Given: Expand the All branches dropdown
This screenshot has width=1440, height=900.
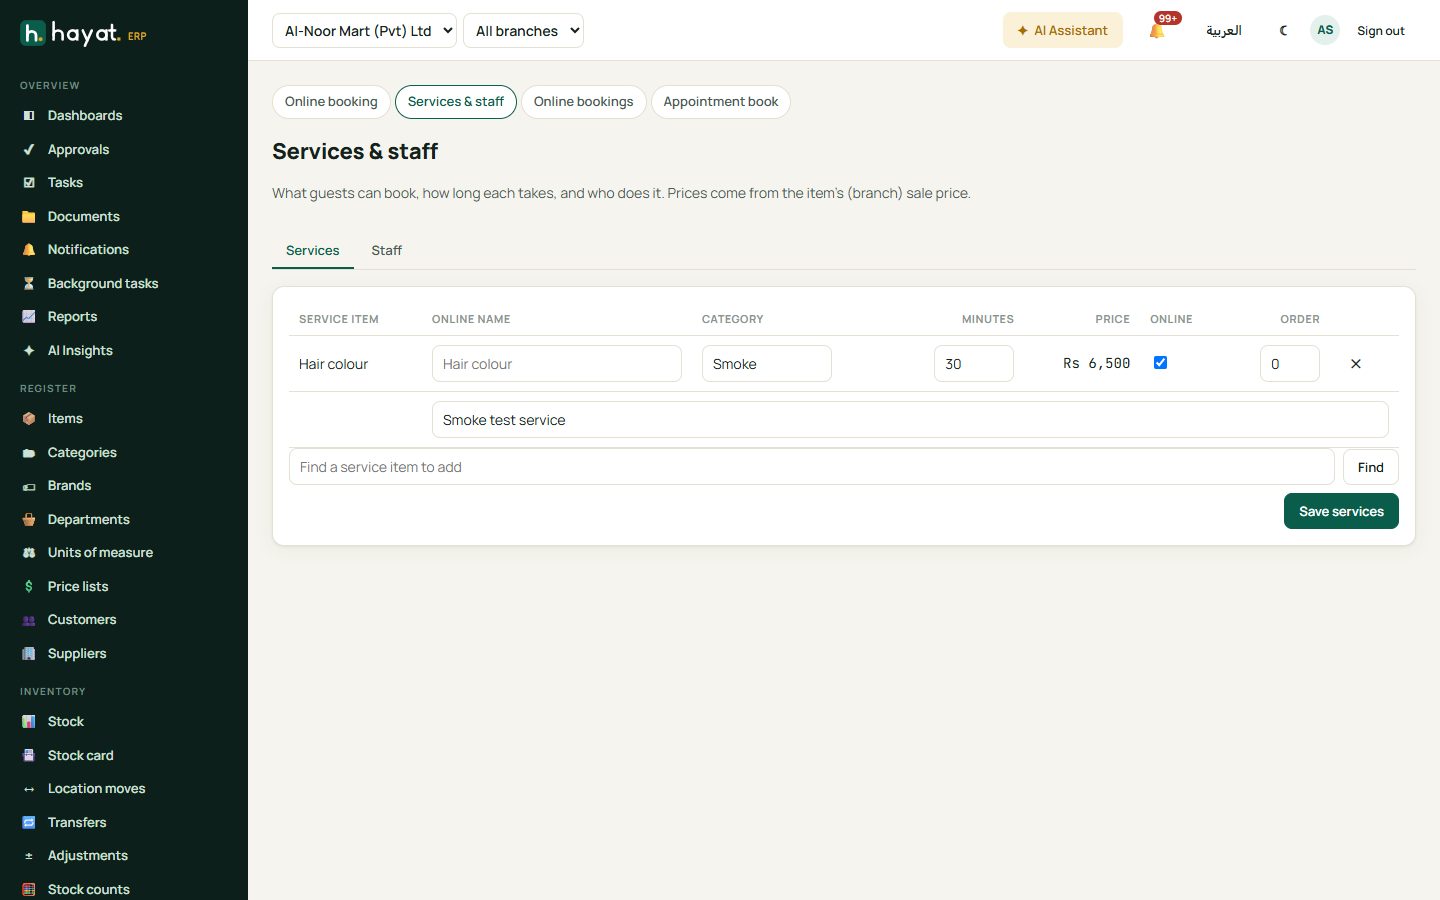Looking at the screenshot, I should coord(523,31).
